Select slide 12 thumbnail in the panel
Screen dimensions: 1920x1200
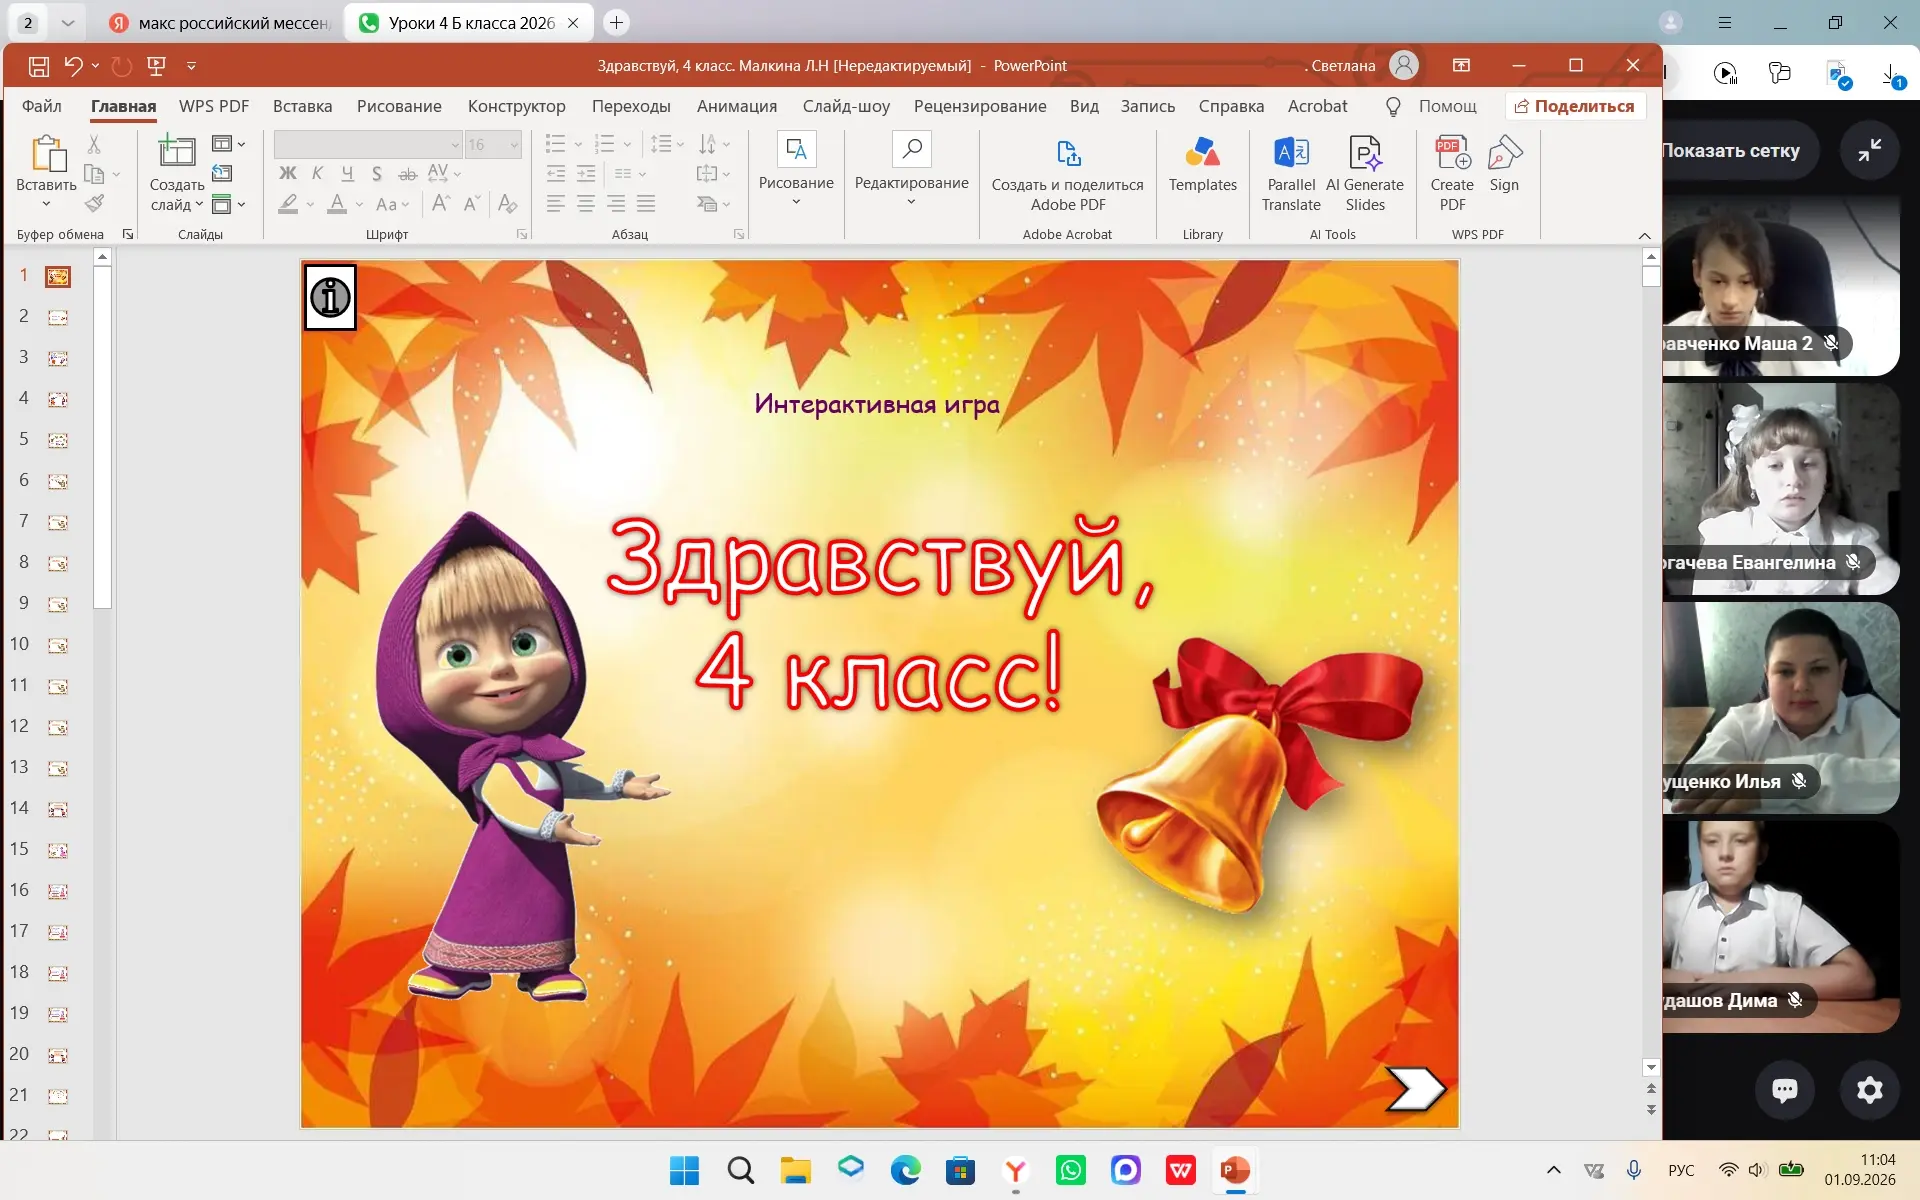(x=58, y=727)
